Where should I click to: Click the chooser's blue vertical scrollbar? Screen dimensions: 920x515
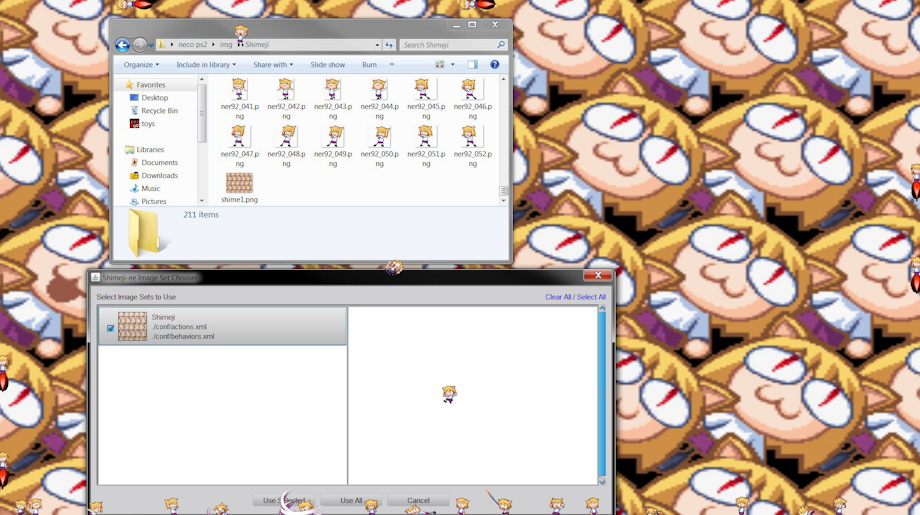602,395
